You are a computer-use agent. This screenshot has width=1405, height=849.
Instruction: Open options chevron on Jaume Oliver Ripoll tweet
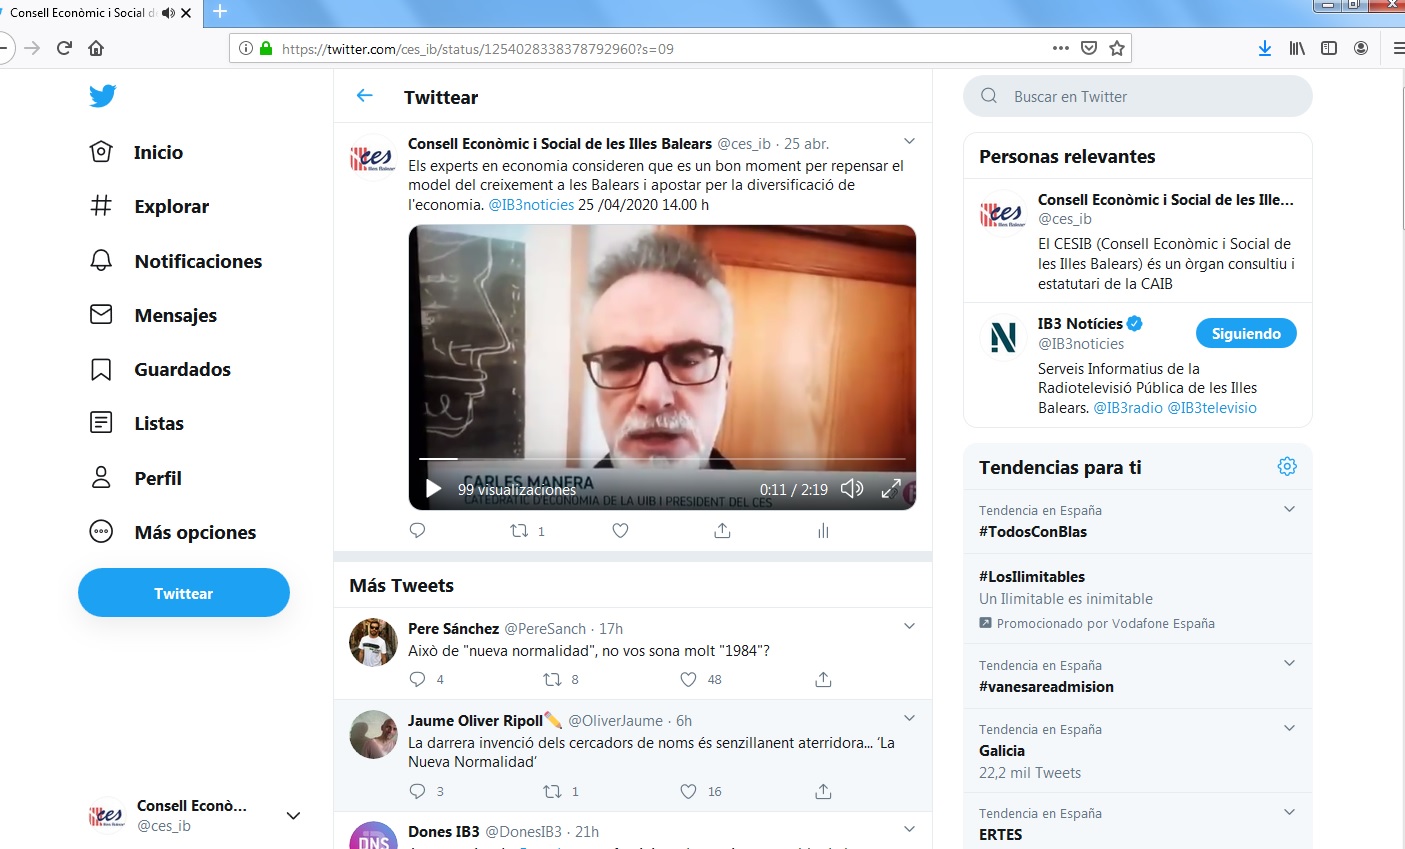[909, 718]
